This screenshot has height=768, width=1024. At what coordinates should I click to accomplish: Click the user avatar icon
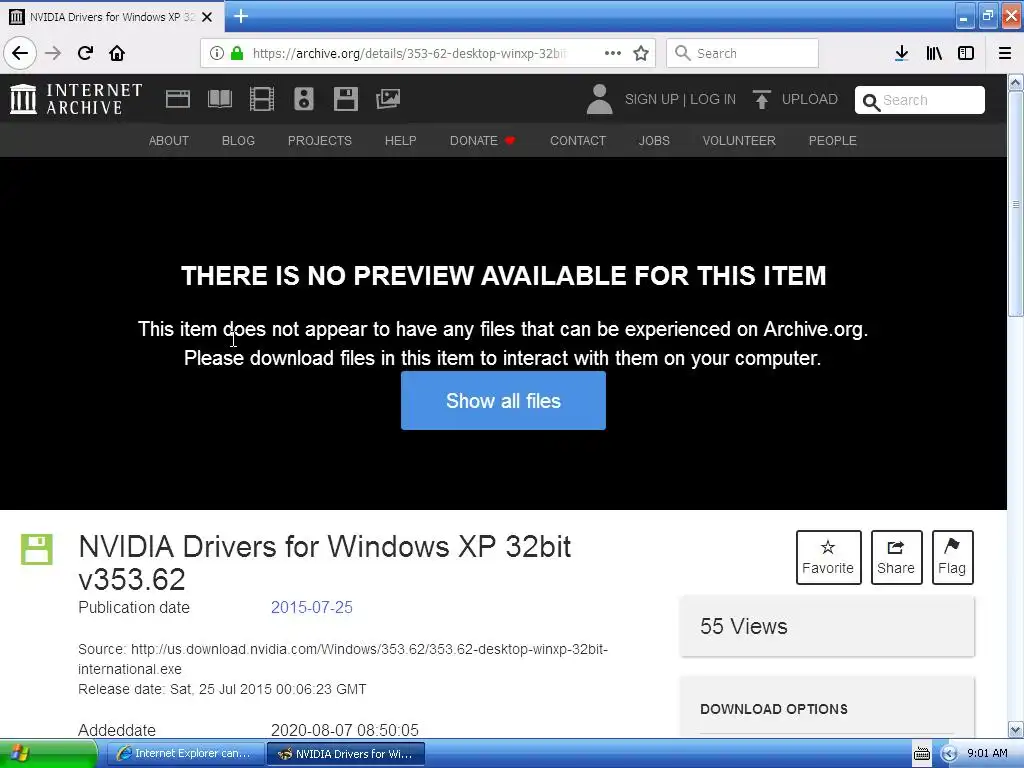click(x=599, y=99)
